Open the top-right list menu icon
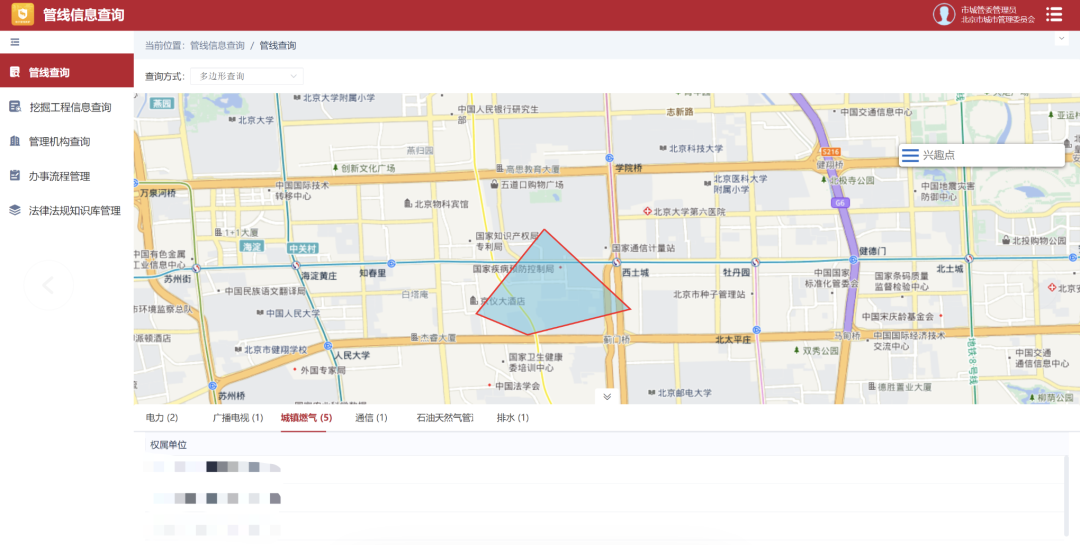 click(1054, 14)
